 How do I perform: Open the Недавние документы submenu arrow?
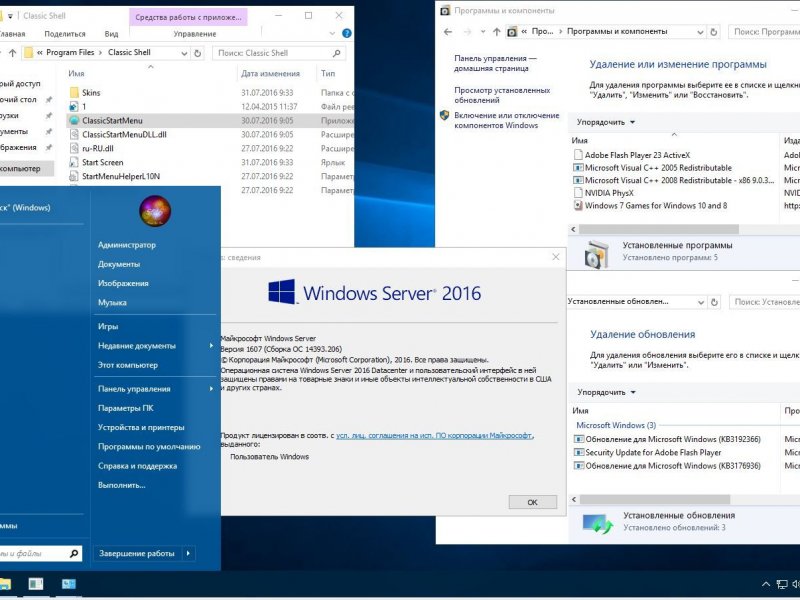click(x=211, y=345)
